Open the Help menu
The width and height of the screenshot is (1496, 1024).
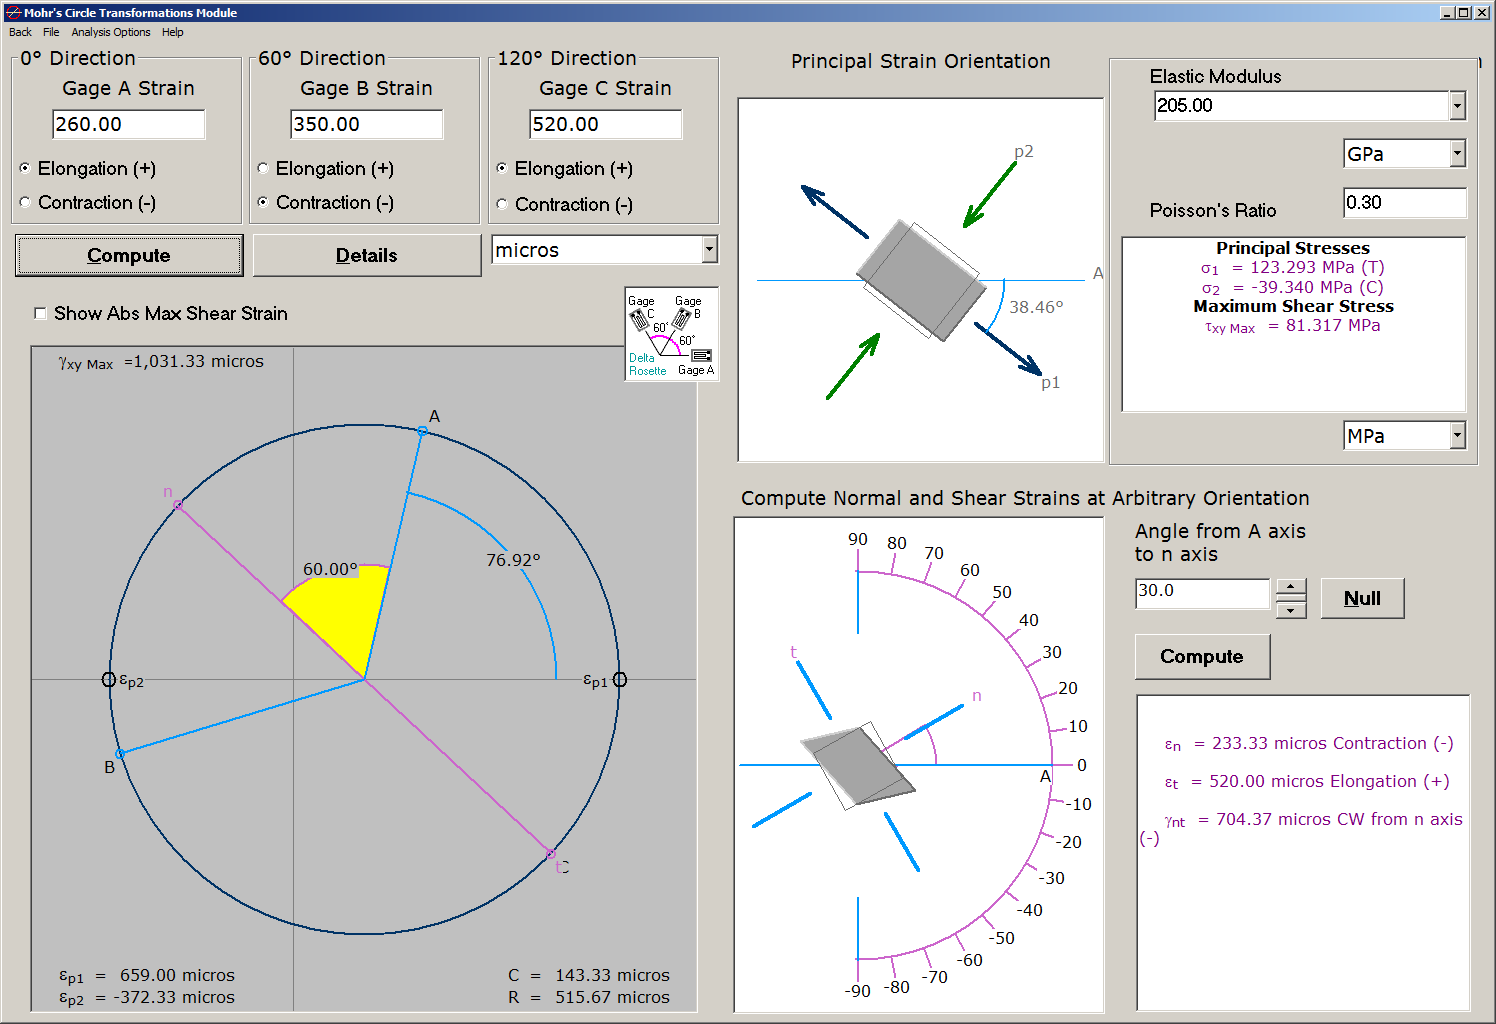pos(172,32)
